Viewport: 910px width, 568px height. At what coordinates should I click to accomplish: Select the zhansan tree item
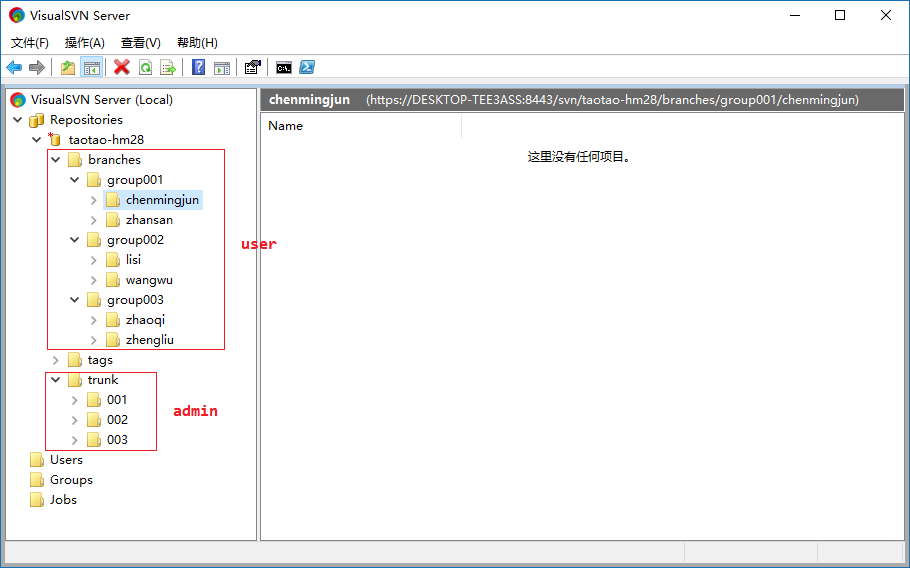[x=149, y=220]
